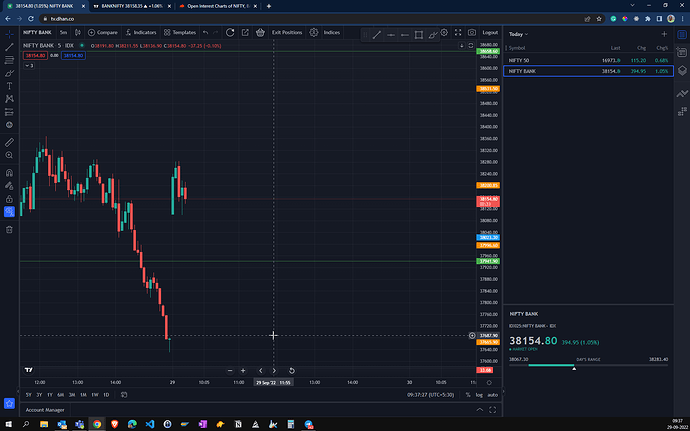Select the ruler measure tool
The image size is (690, 431).
(x=9, y=142)
